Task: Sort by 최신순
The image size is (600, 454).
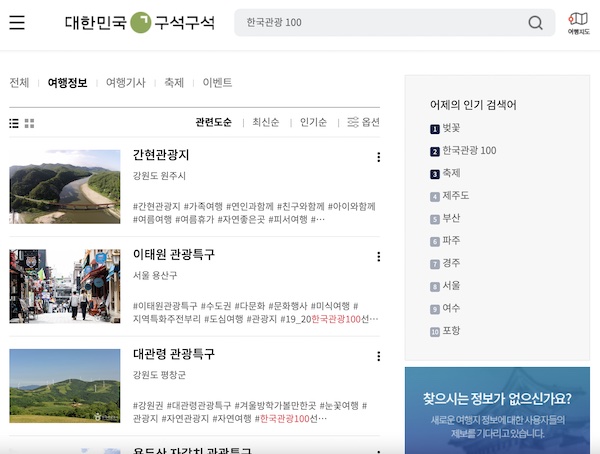Action: click(x=266, y=122)
